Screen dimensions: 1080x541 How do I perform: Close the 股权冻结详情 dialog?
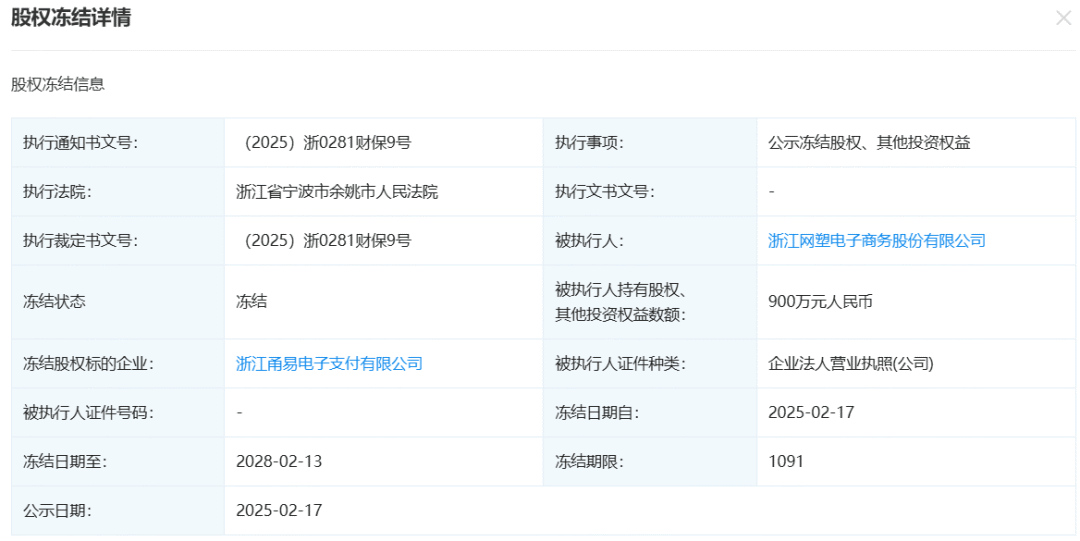click(x=1063, y=18)
